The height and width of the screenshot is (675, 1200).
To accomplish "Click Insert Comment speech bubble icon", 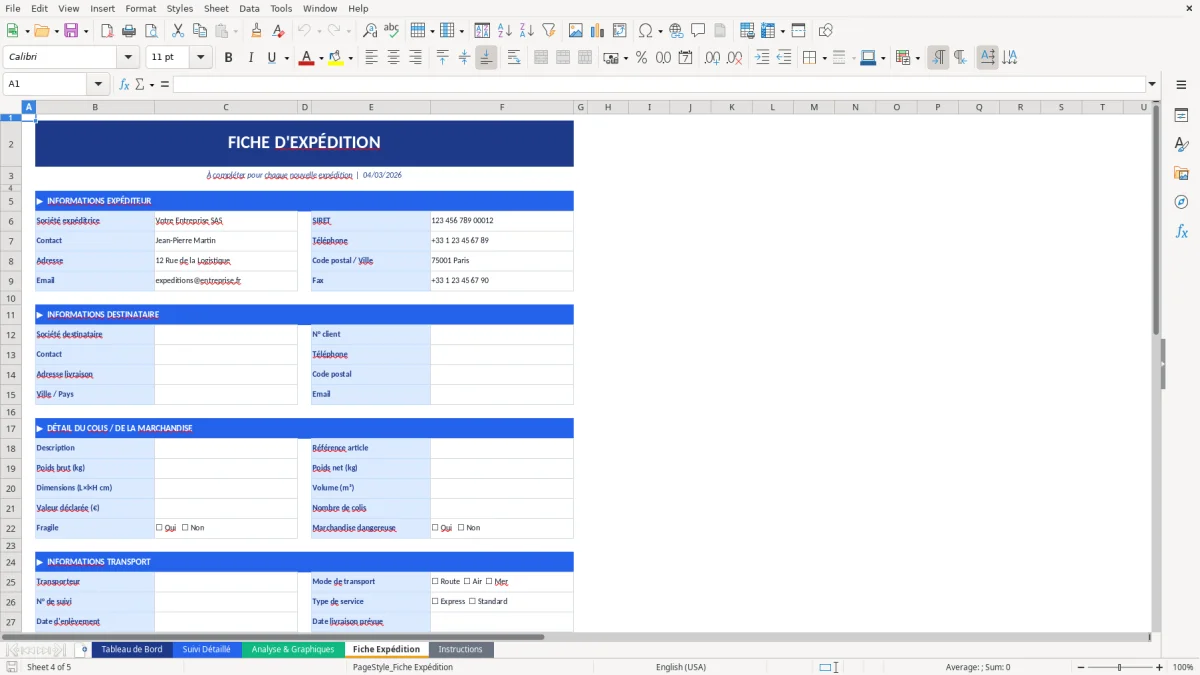I will pos(697,31).
